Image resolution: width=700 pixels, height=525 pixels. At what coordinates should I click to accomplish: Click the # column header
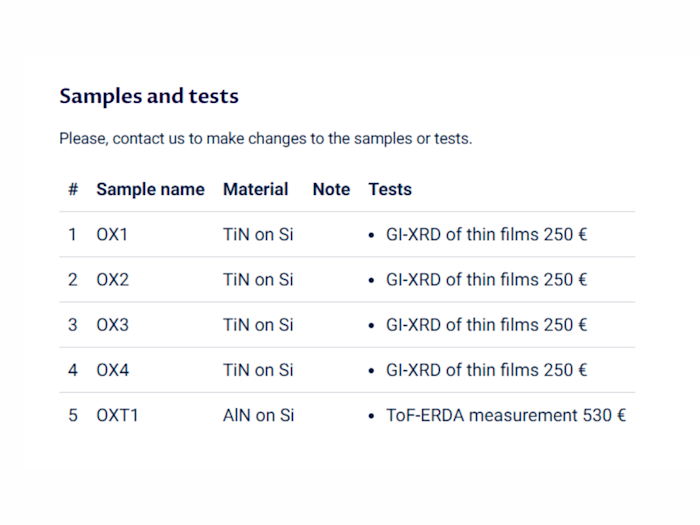[x=73, y=189]
